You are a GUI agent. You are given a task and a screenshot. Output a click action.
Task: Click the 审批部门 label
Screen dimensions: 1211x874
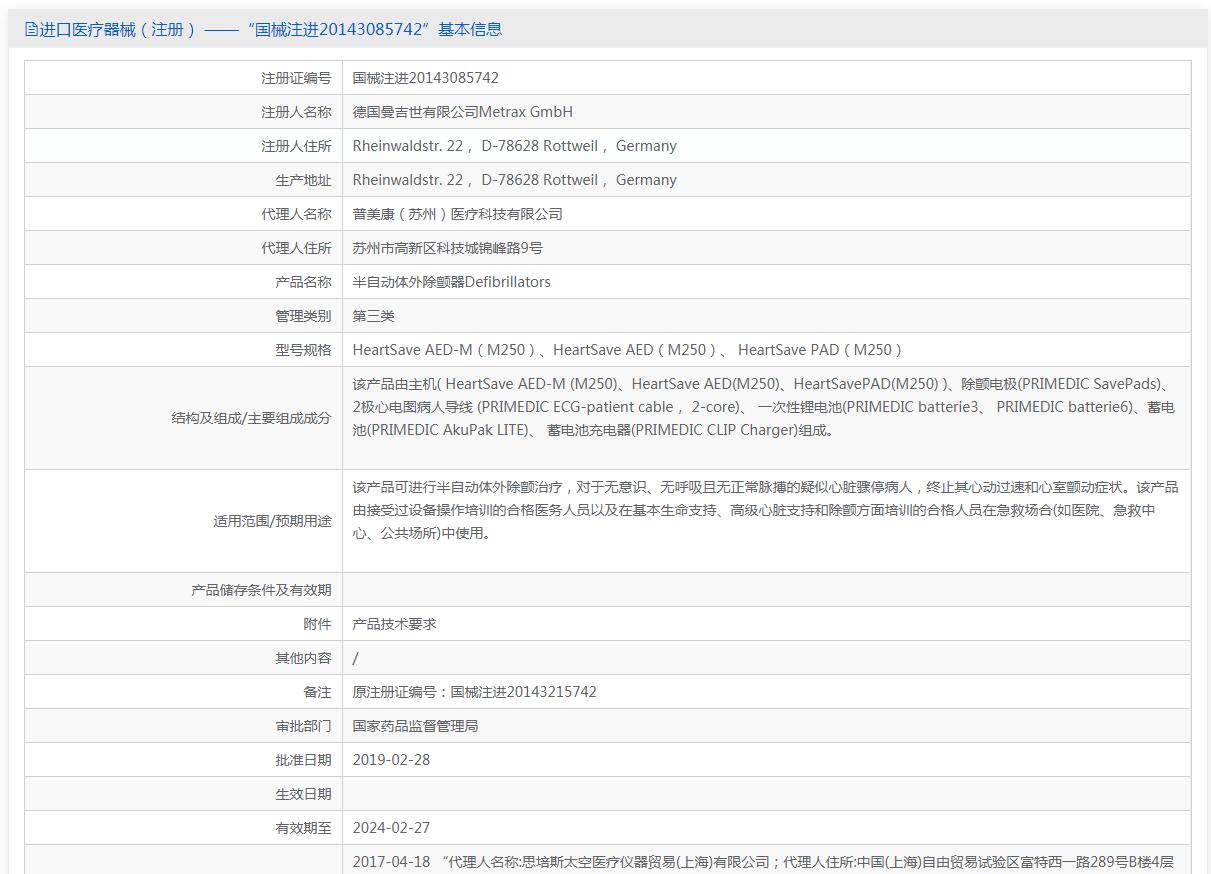pos(303,726)
